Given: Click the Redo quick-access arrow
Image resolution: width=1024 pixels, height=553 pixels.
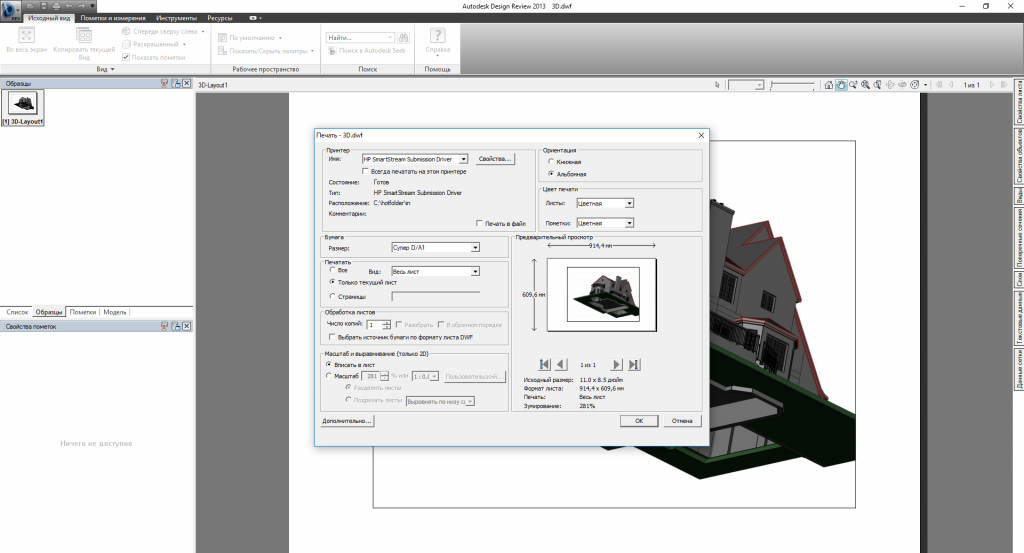Looking at the screenshot, I should (x=82, y=6).
